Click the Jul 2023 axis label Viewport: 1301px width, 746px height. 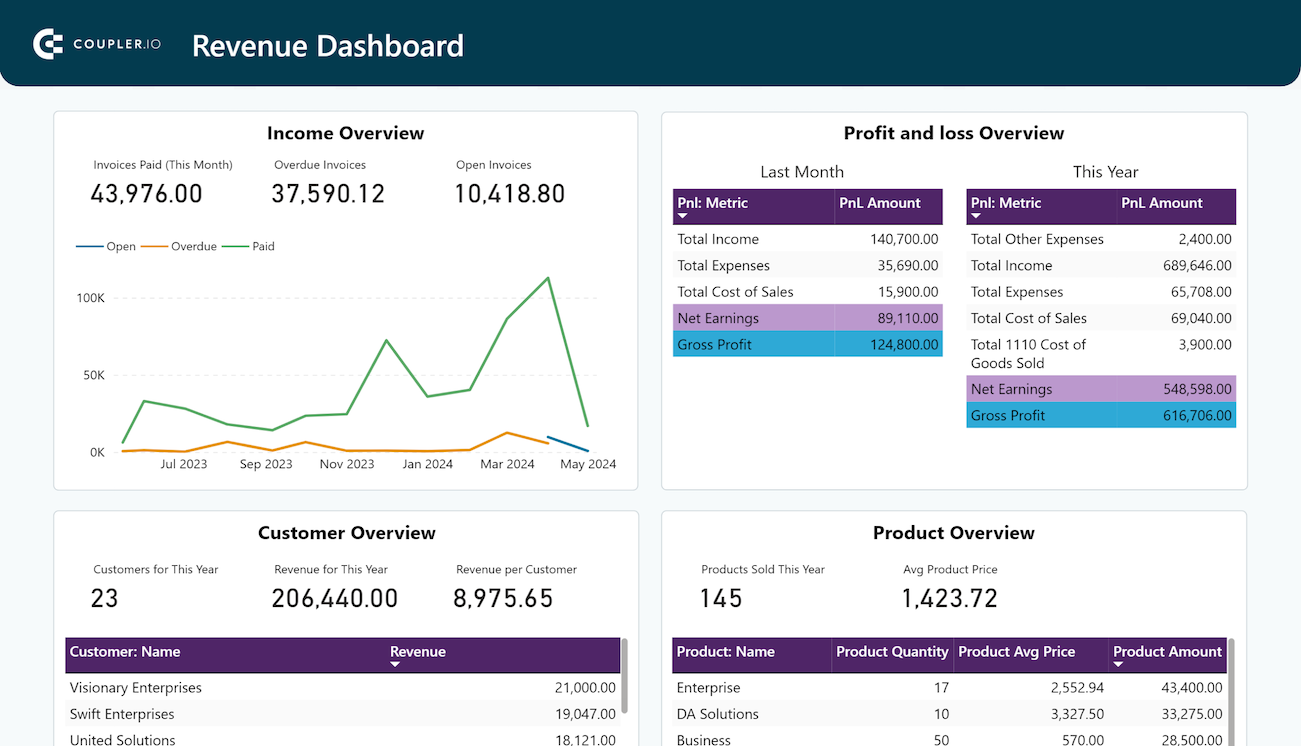pyautogui.click(x=184, y=464)
